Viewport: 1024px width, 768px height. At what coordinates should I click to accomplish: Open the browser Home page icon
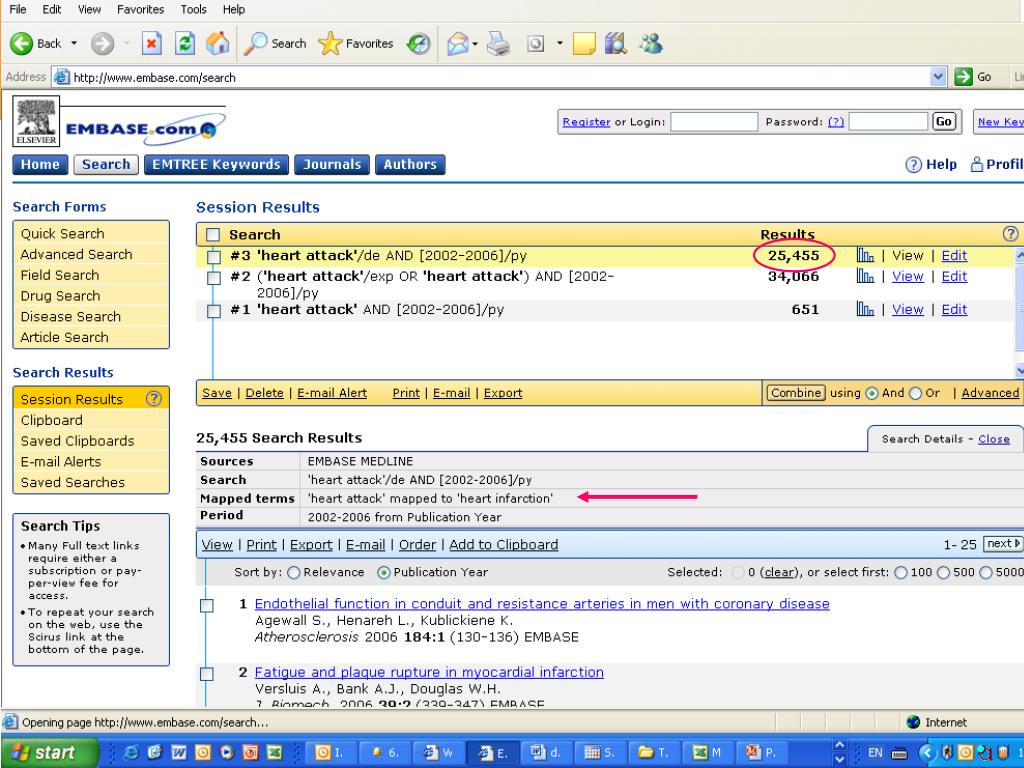coord(217,44)
